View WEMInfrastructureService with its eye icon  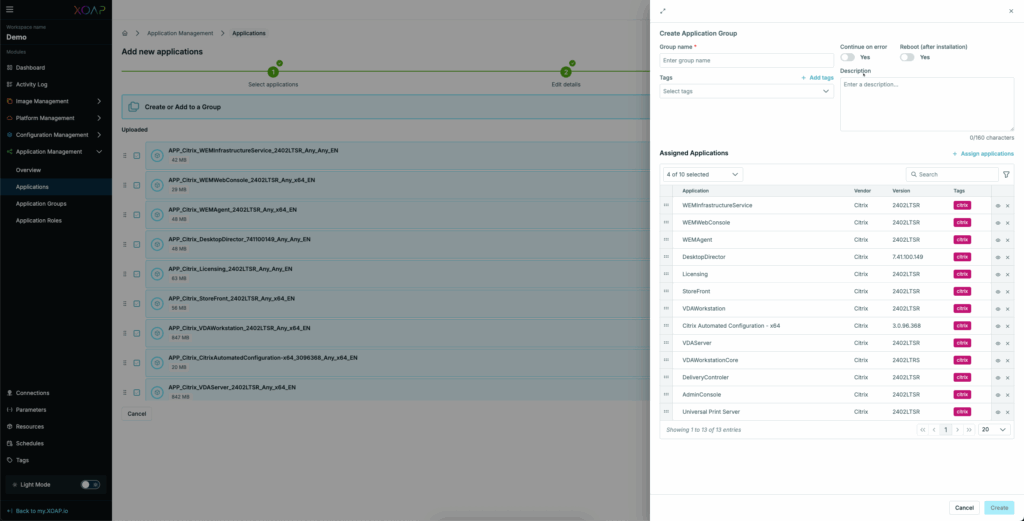pos(998,206)
